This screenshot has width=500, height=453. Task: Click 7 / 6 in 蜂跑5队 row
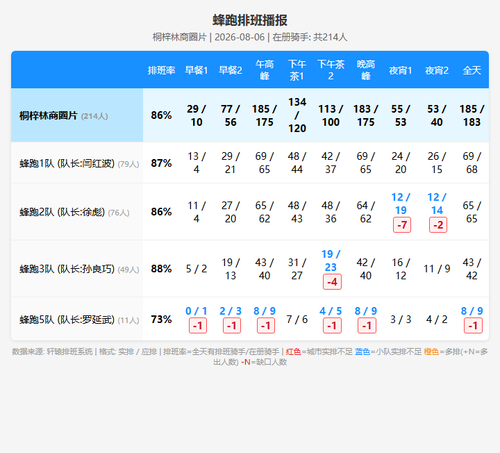pyautogui.click(x=297, y=319)
